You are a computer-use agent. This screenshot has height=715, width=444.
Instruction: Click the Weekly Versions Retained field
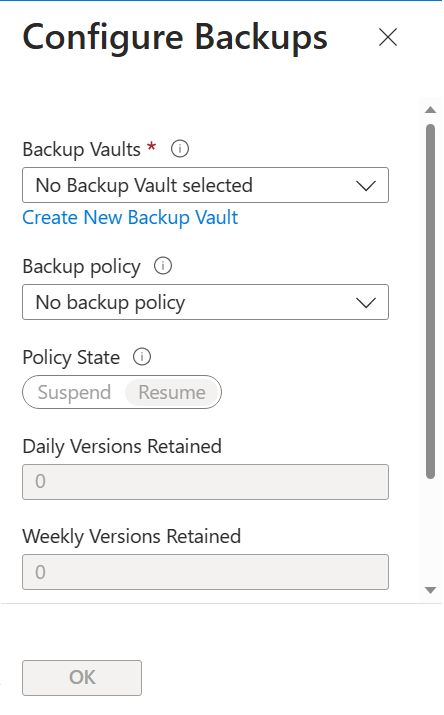click(206, 572)
